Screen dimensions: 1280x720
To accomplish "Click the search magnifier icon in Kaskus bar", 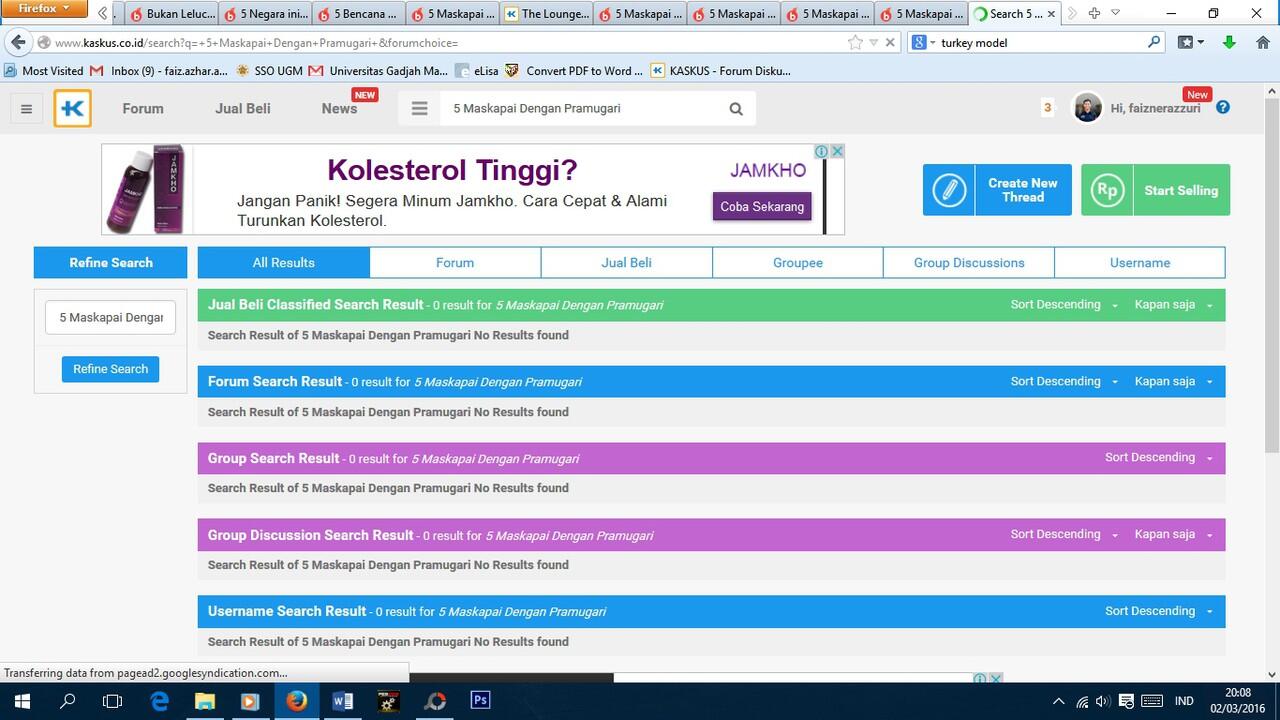I will (x=736, y=109).
